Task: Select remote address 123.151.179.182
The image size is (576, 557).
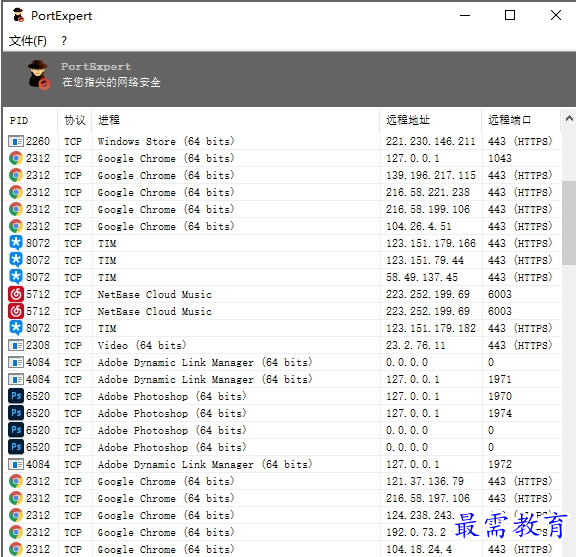Action: (x=431, y=328)
